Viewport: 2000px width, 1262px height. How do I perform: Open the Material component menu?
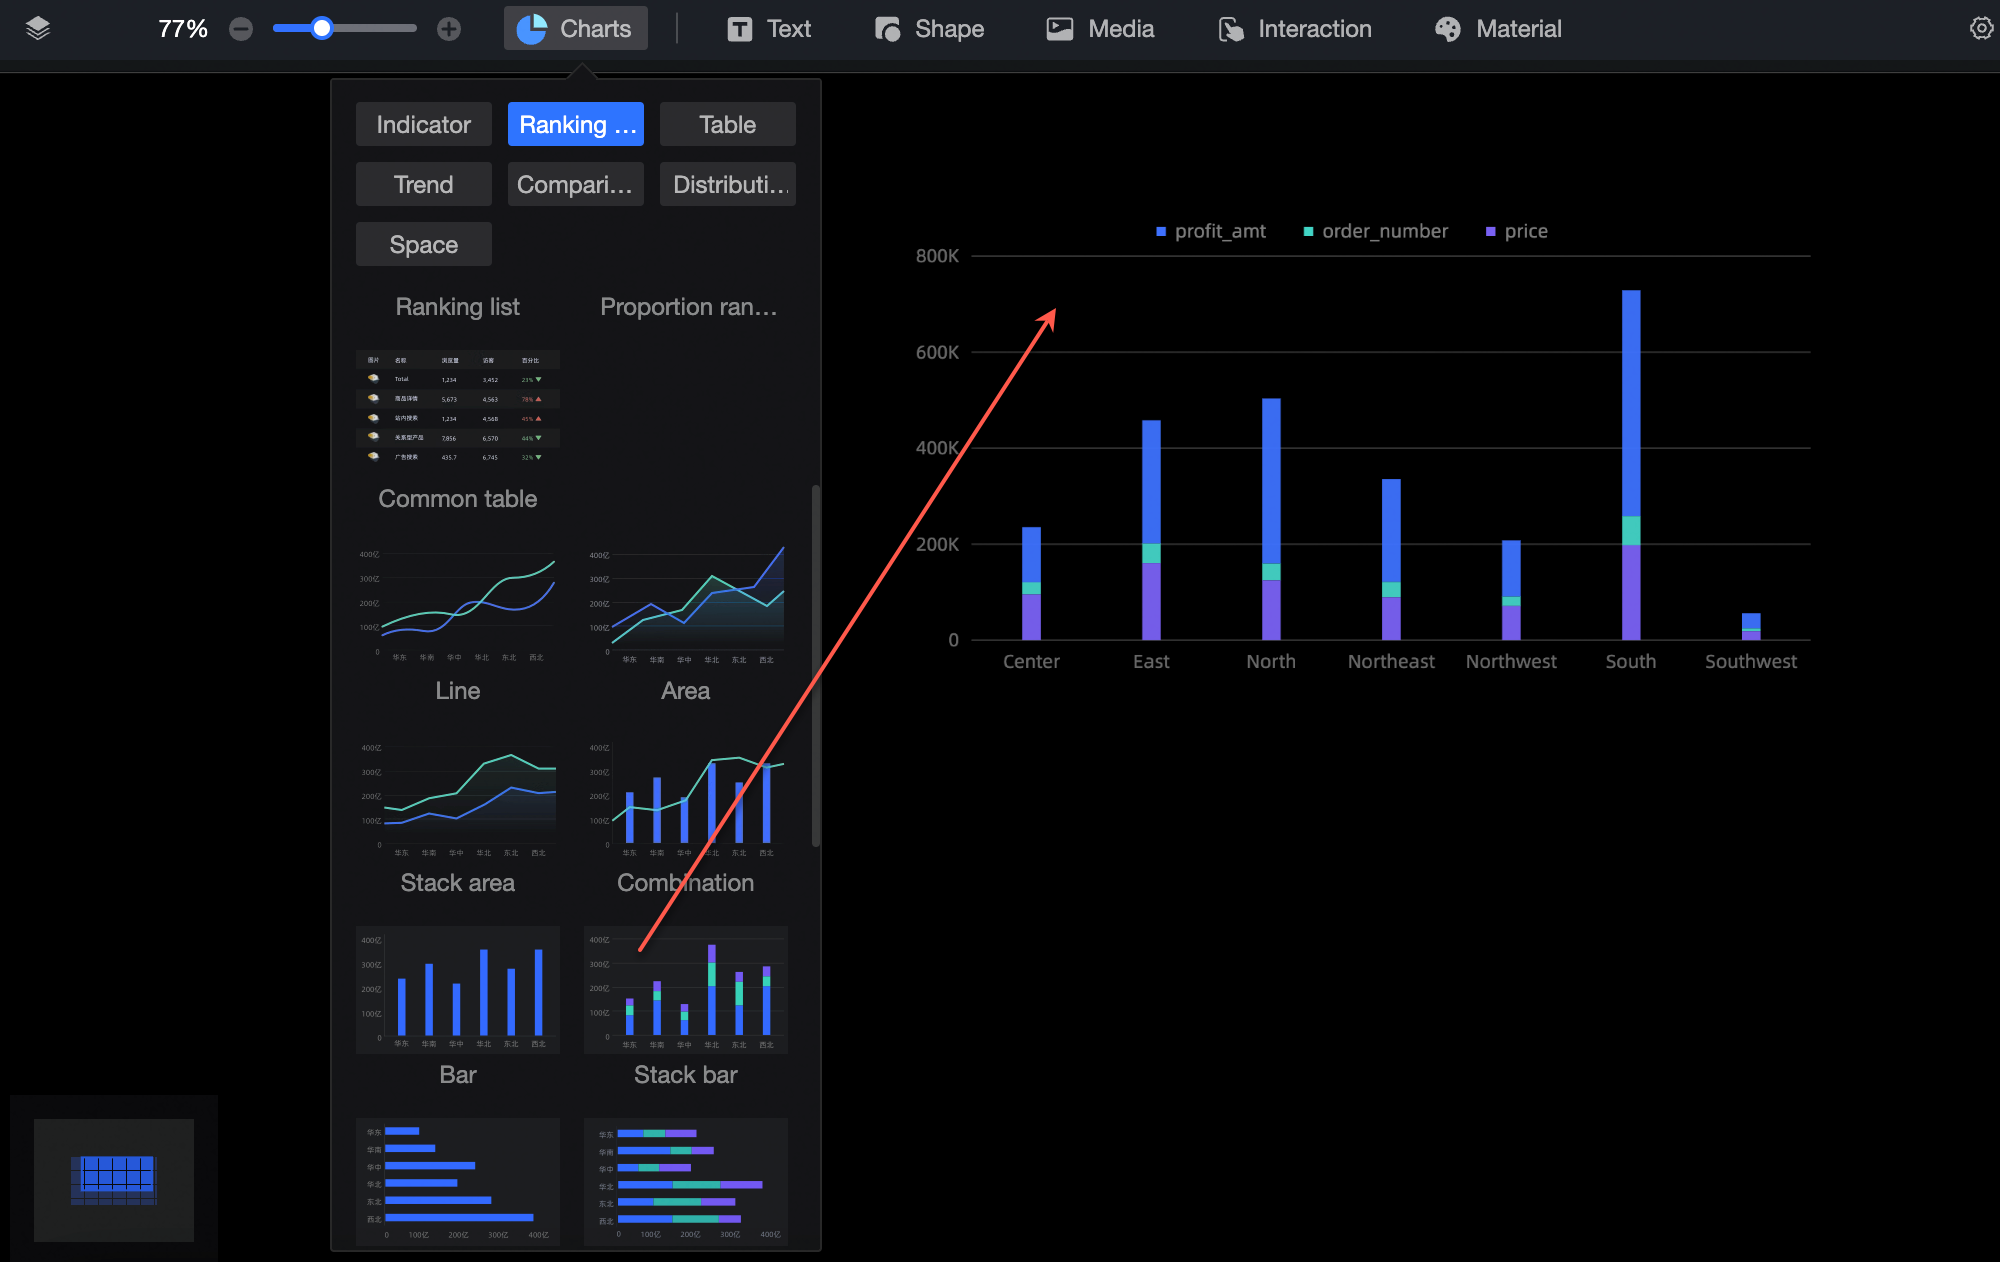(x=1498, y=29)
